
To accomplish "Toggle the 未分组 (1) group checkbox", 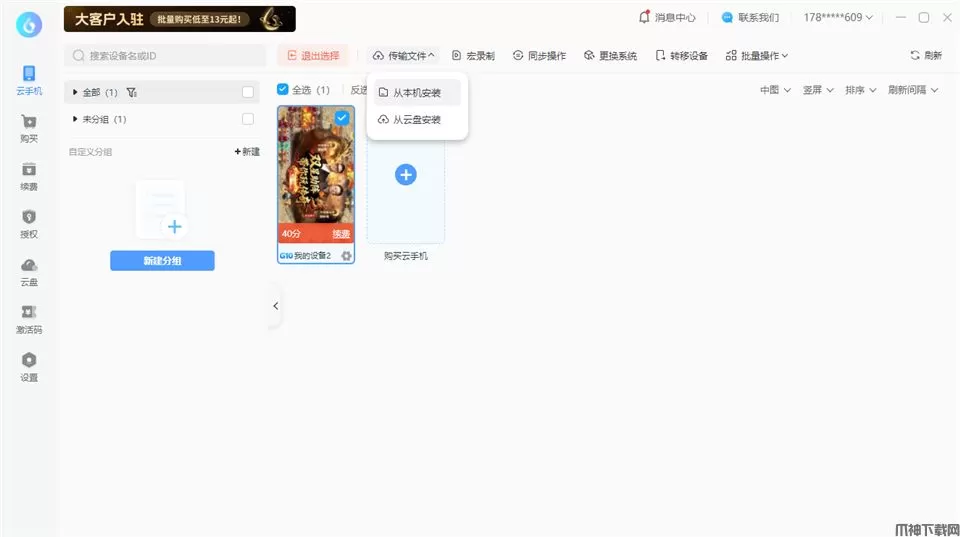I will (248, 119).
